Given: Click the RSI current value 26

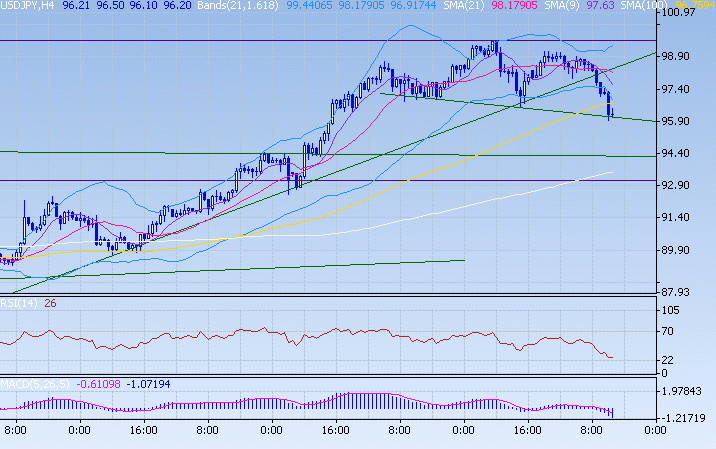Looking at the screenshot, I should pyautogui.click(x=51, y=305).
